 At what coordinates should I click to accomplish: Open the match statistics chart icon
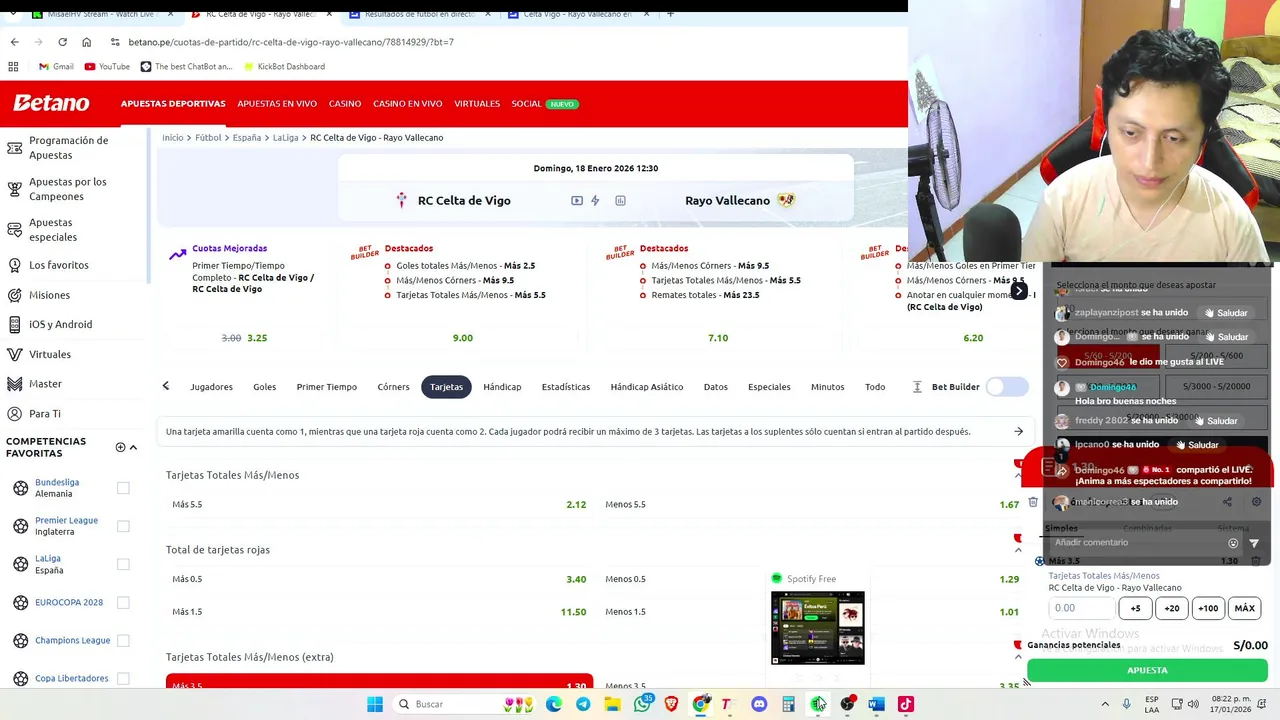click(x=620, y=201)
